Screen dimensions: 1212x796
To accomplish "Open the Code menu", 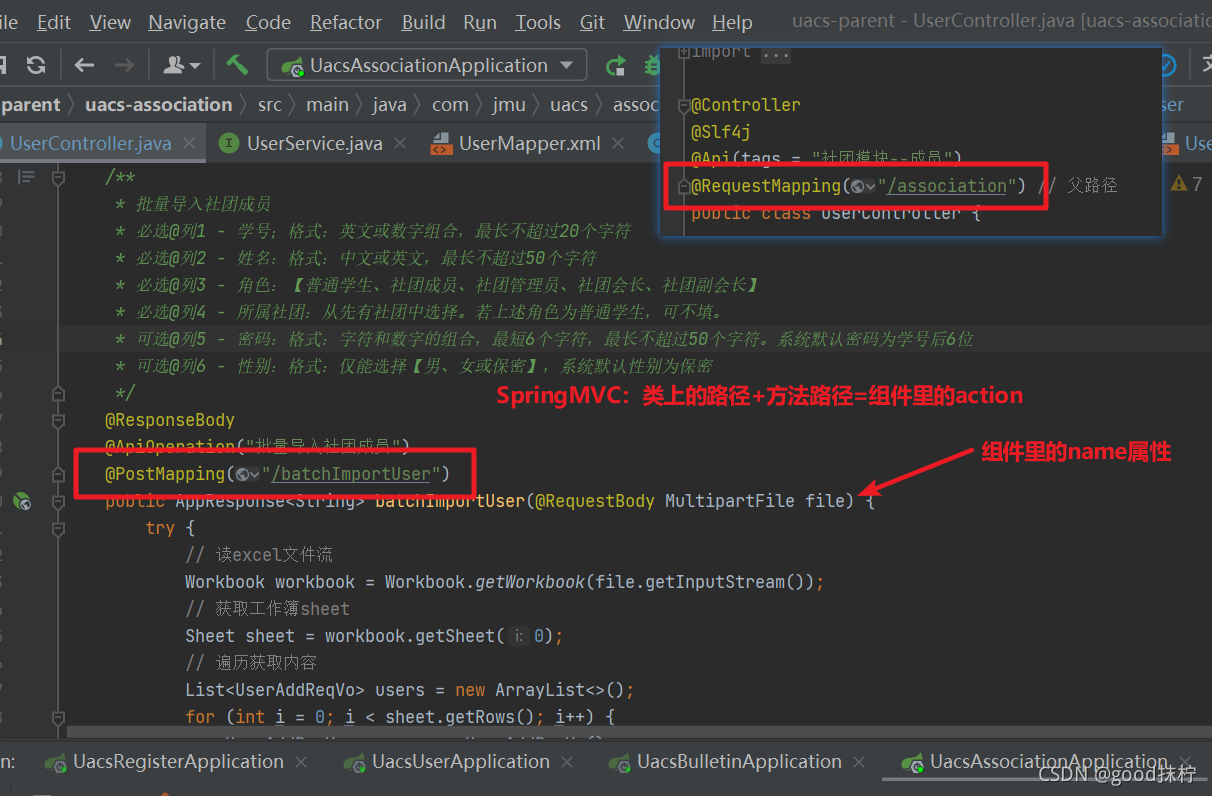I will click(268, 22).
